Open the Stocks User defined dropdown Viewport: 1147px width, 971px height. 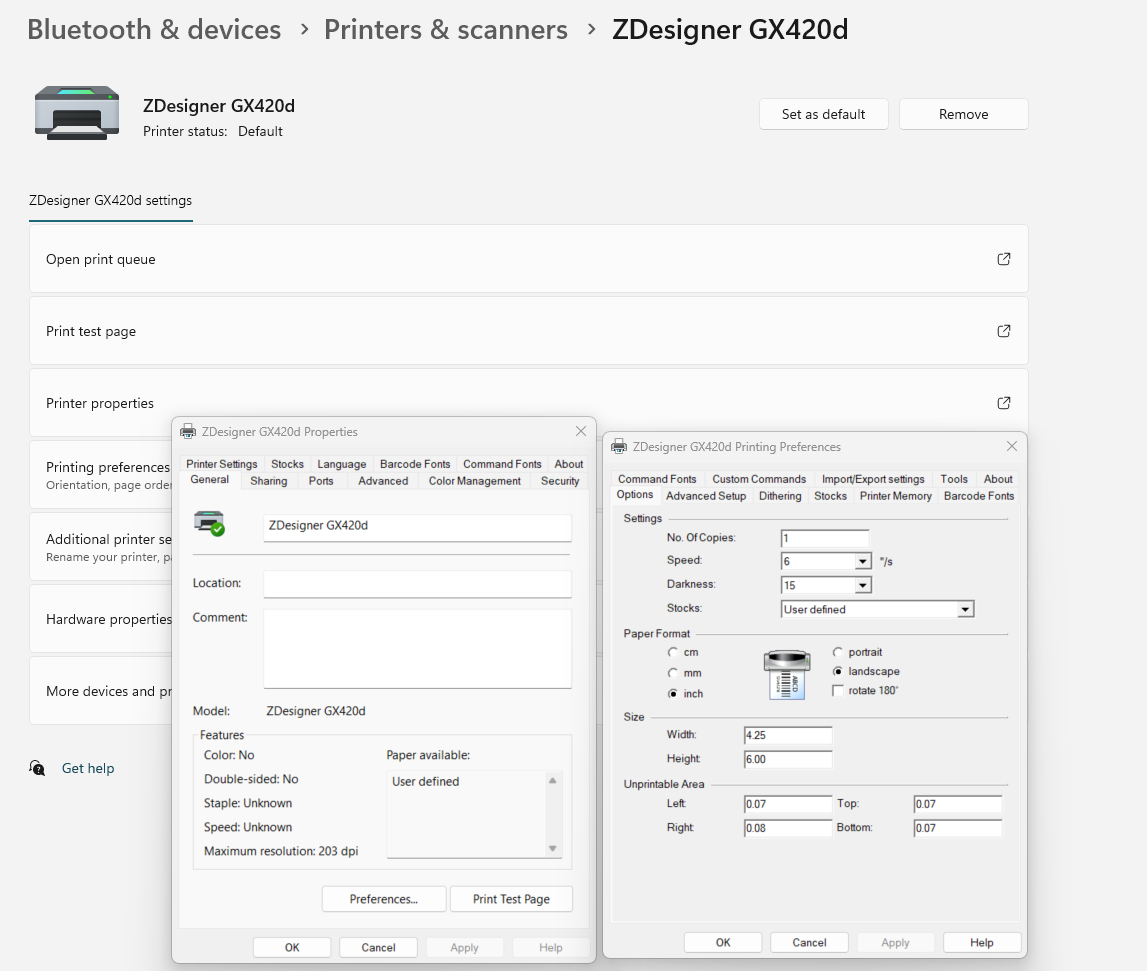tap(965, 609)
